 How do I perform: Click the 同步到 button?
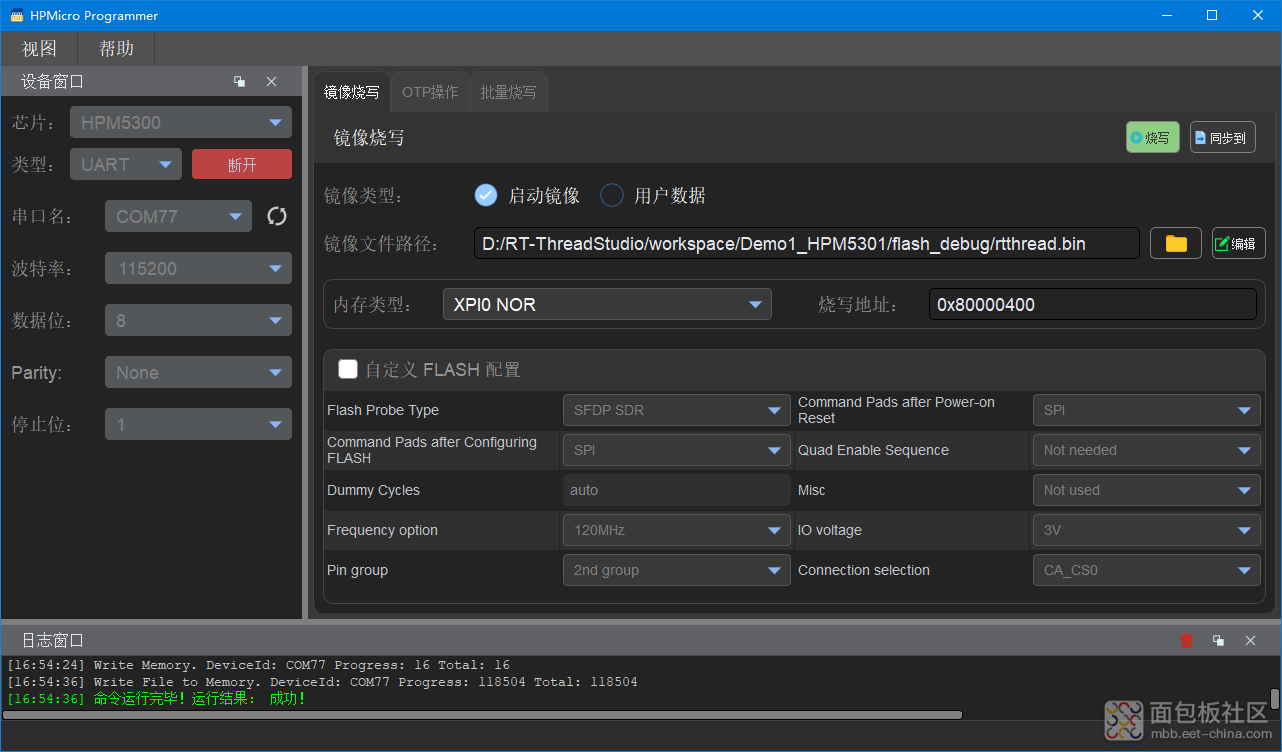pos(1222,138)
